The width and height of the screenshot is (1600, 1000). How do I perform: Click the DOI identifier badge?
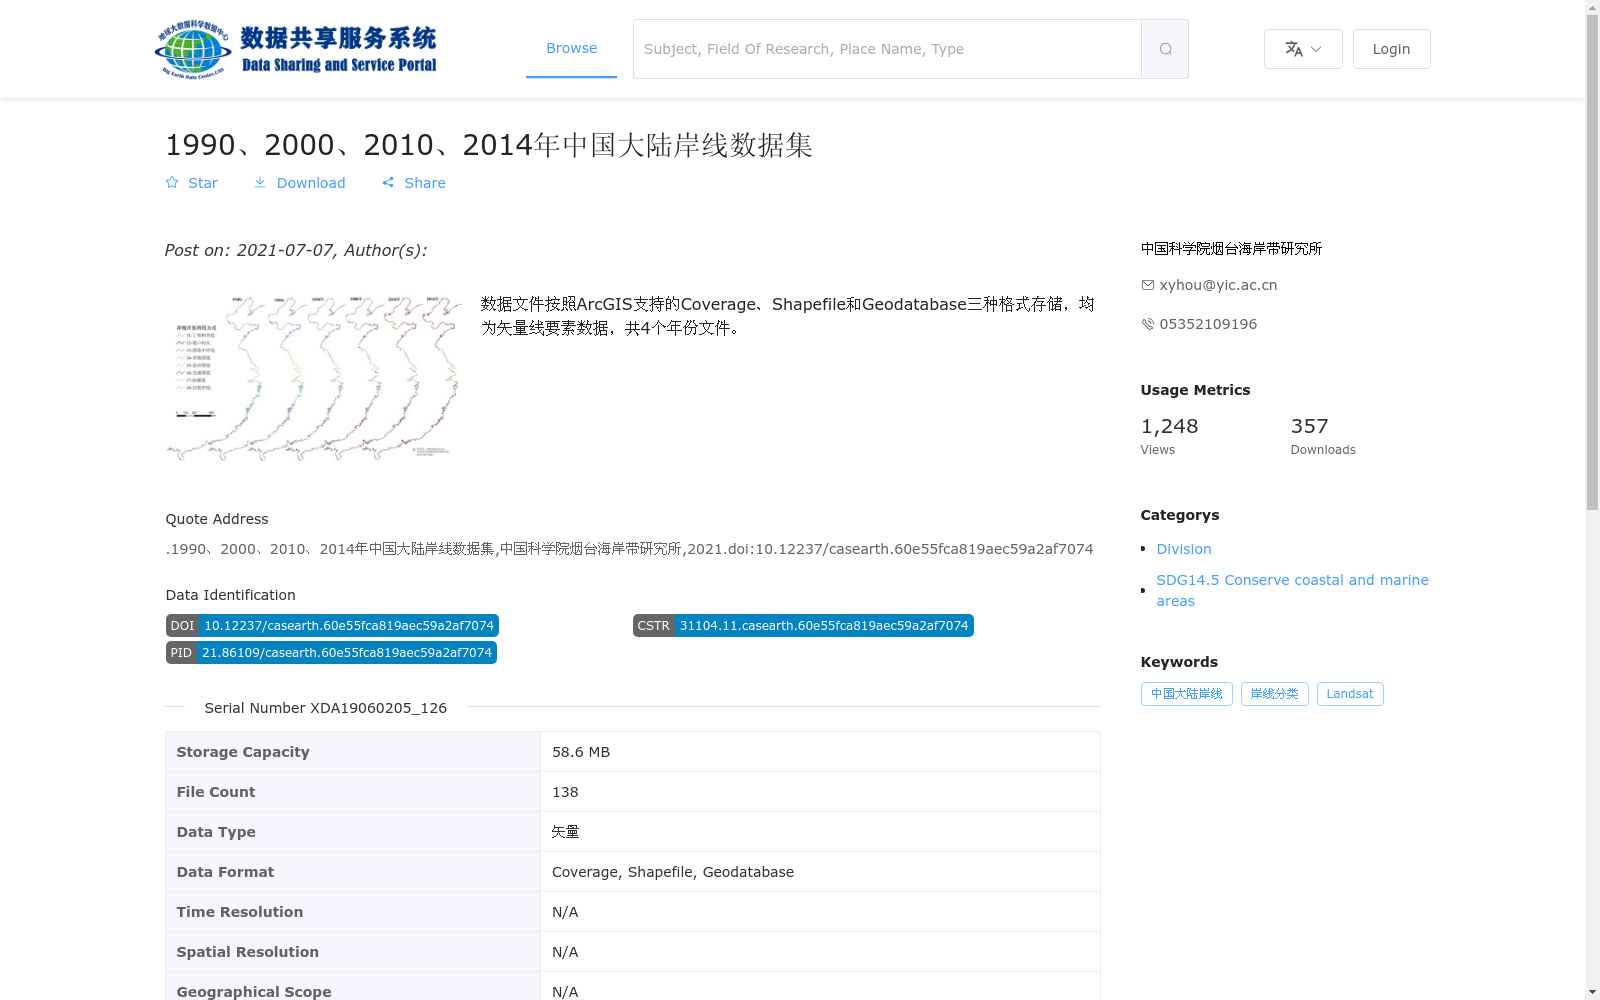[x=332, y=626]
